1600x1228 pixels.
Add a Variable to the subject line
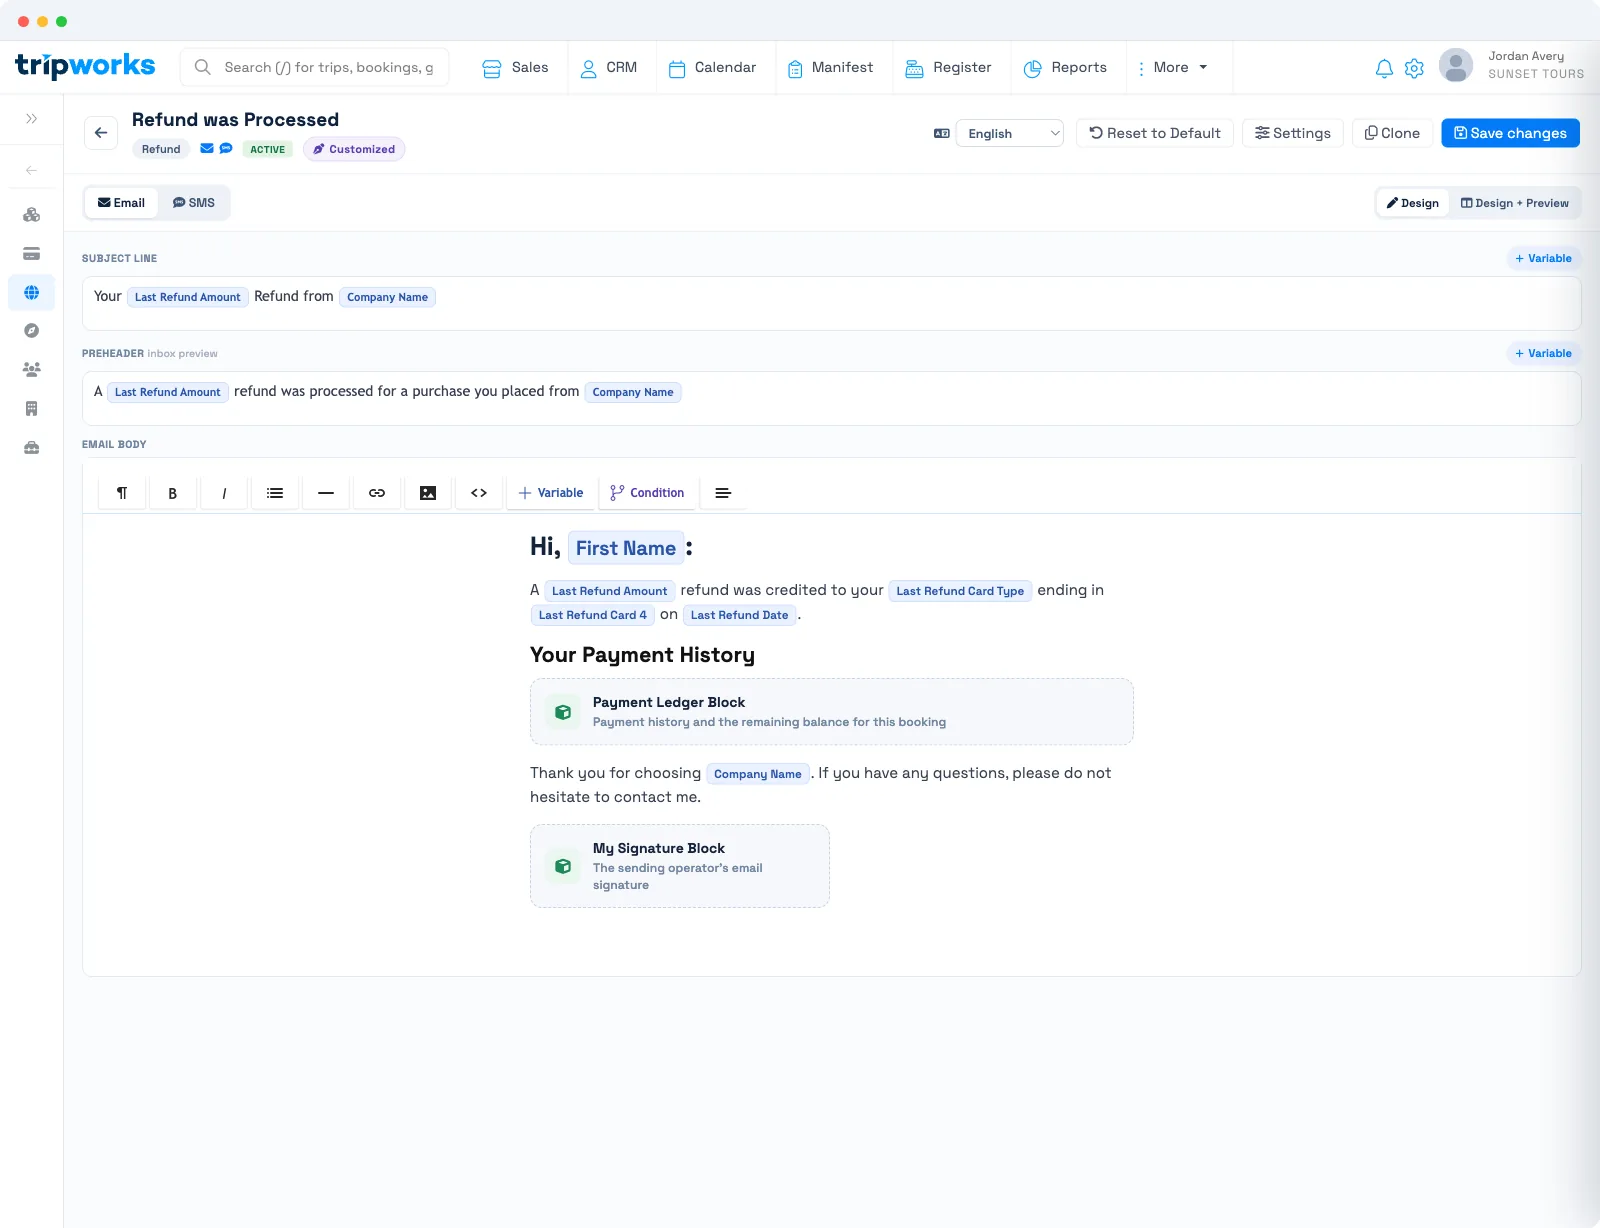[1543, 258]
